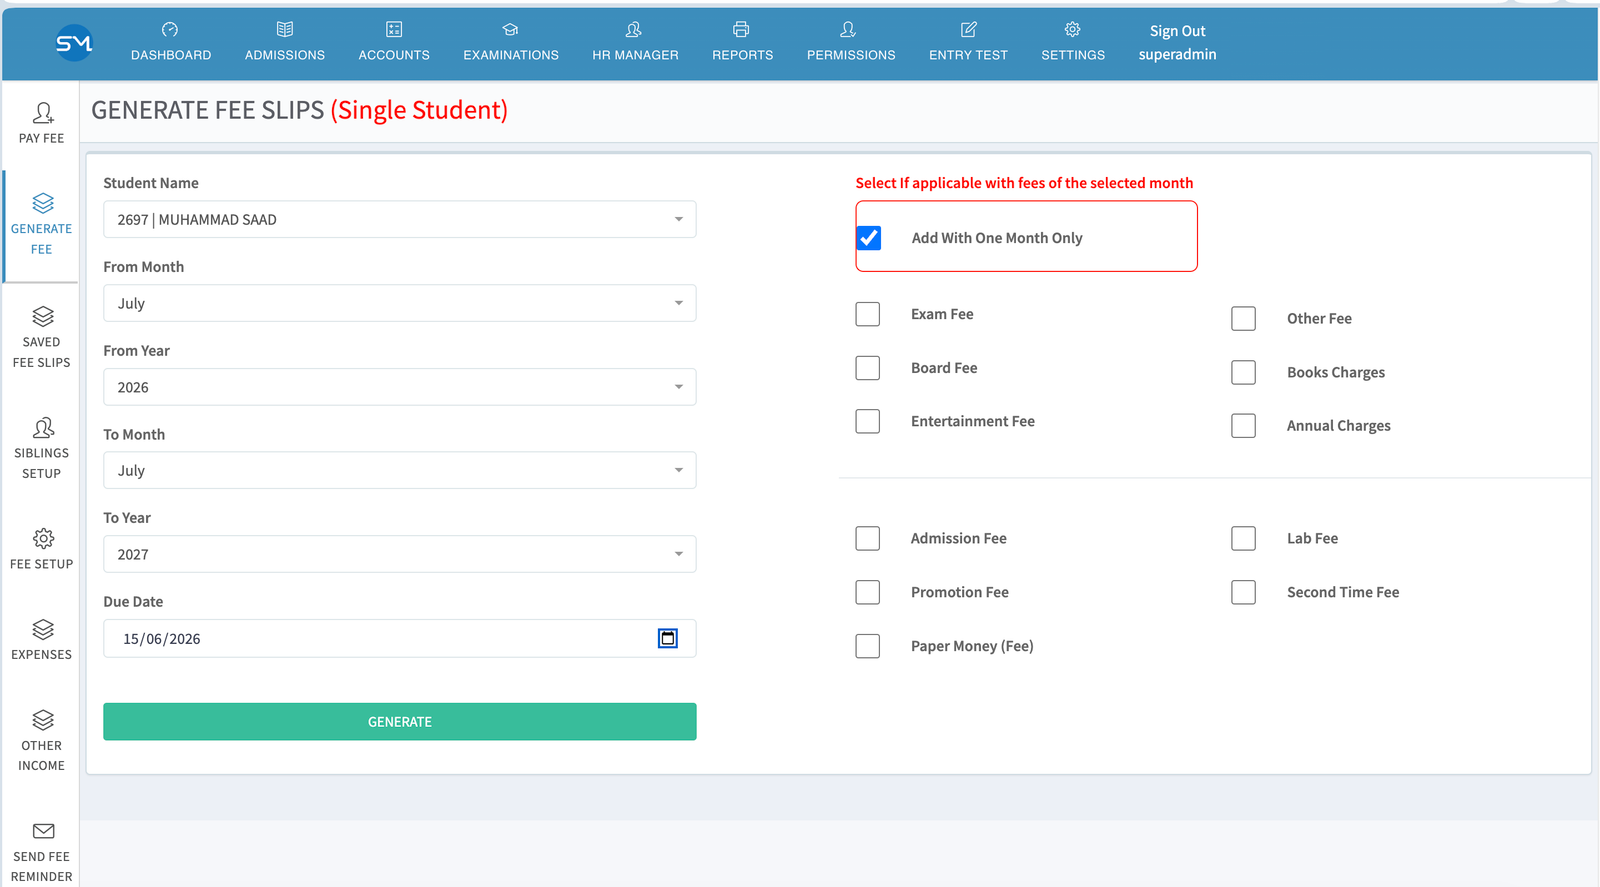Select FEE SETUP sidebar label

pyautogui.click(x=42, y=564)
